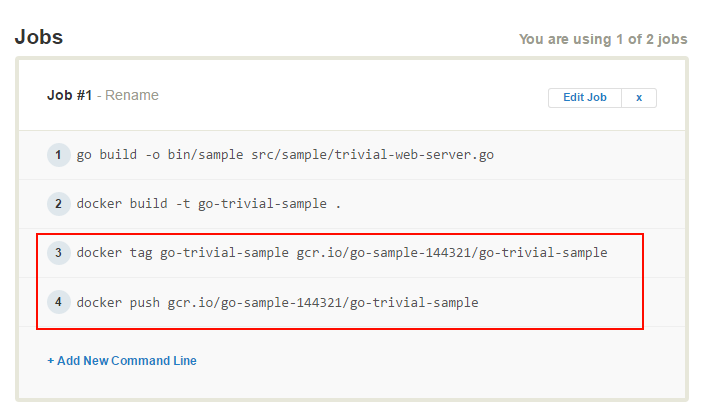Click the step 2 number badge
The height and width of the screenshot is (414, 704).
(58, 204)
